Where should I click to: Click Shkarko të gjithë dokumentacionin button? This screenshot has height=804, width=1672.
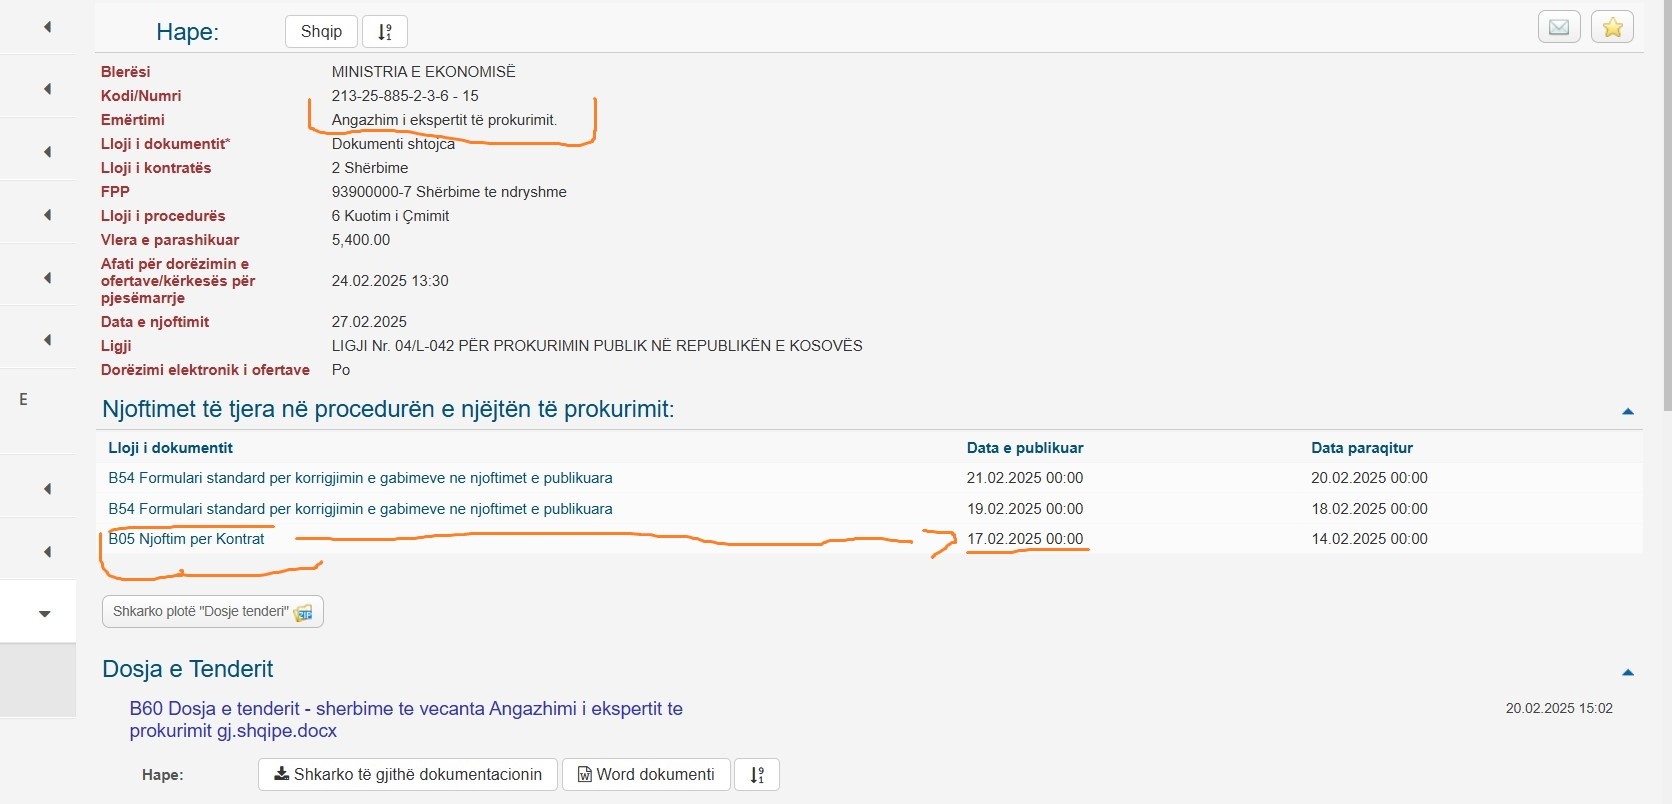(x=408, y=775)
